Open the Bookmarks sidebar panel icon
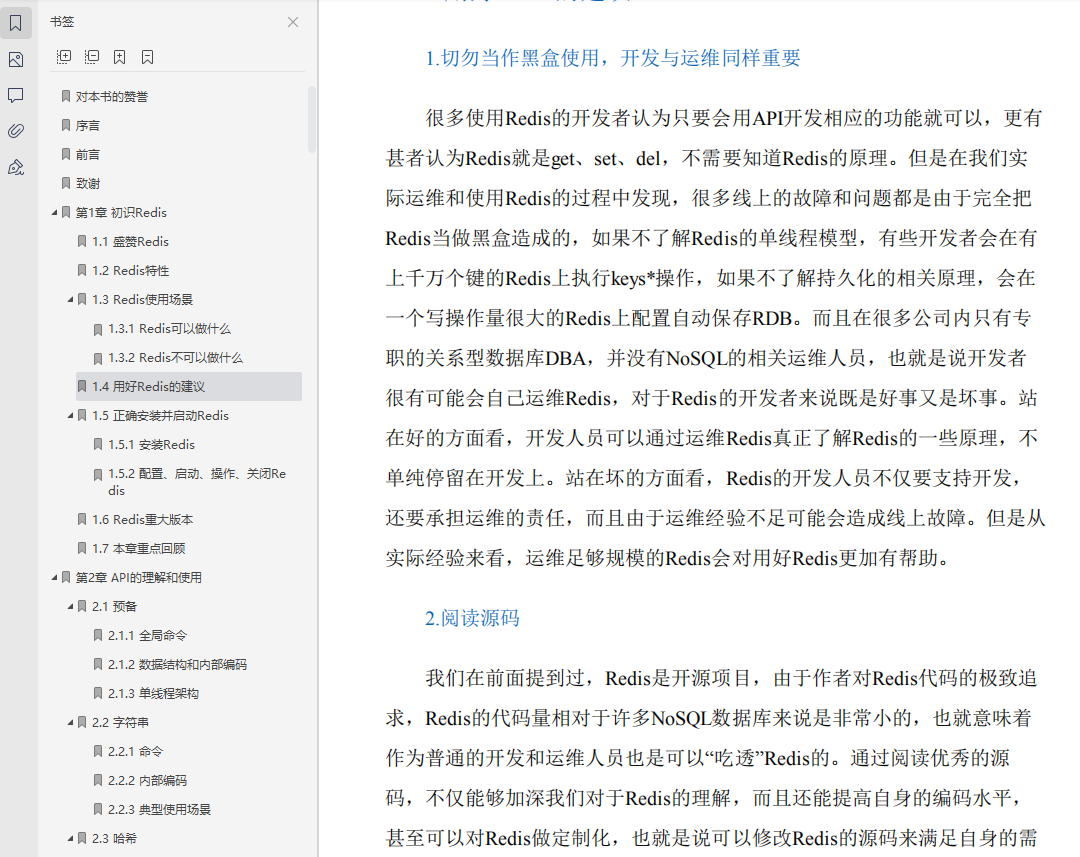The height and width of the screenshot is (857, 1080). pyautogui.click(x=16, y=23)
